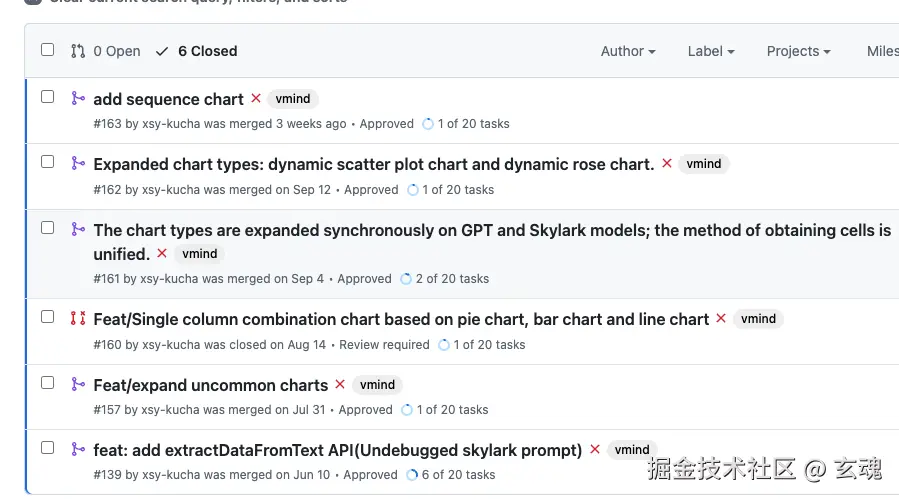Open the Expanded chart types pull request

click(x=373, y=164)
